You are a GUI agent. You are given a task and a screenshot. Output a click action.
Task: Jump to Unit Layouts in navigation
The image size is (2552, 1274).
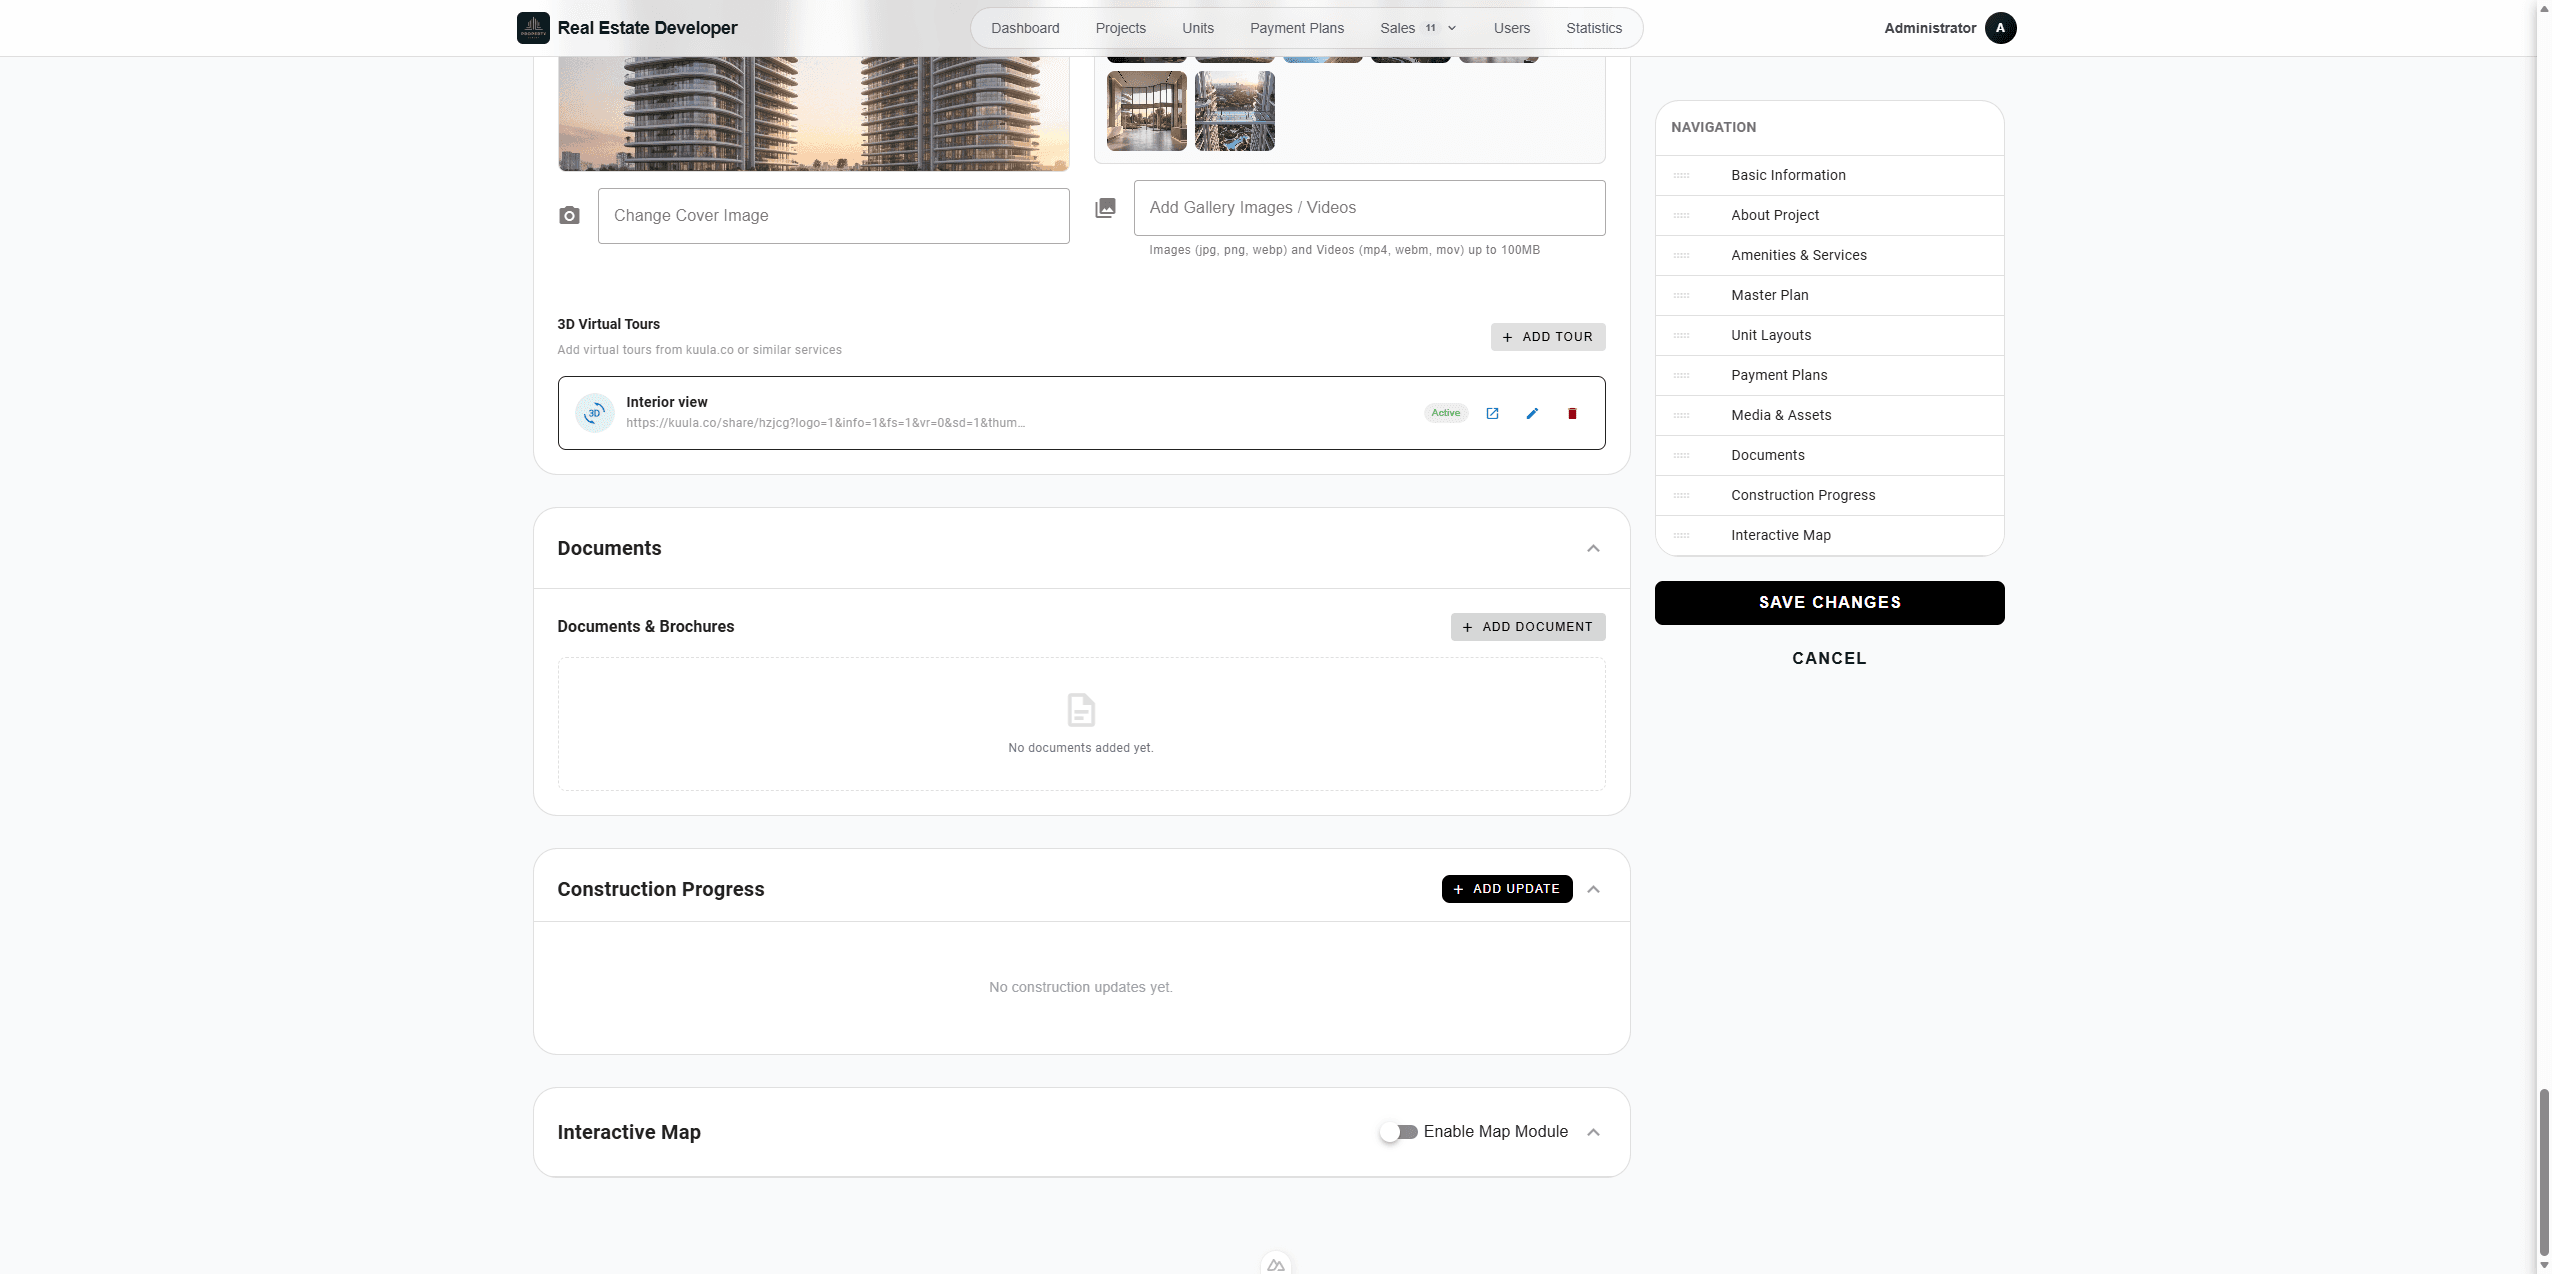[x=1829, y=336]
